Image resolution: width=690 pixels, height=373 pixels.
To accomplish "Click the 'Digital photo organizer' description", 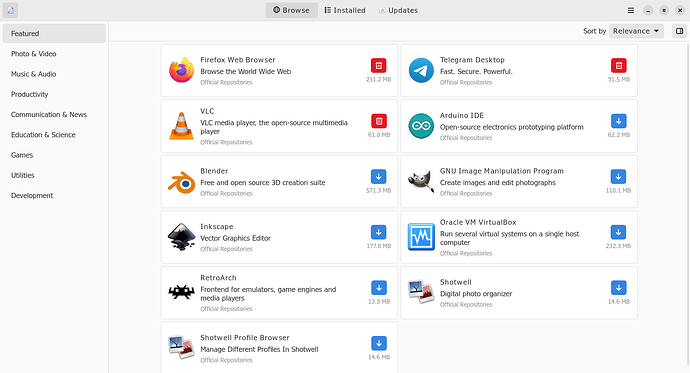I will pyautogui.click(x=476, y=294).
